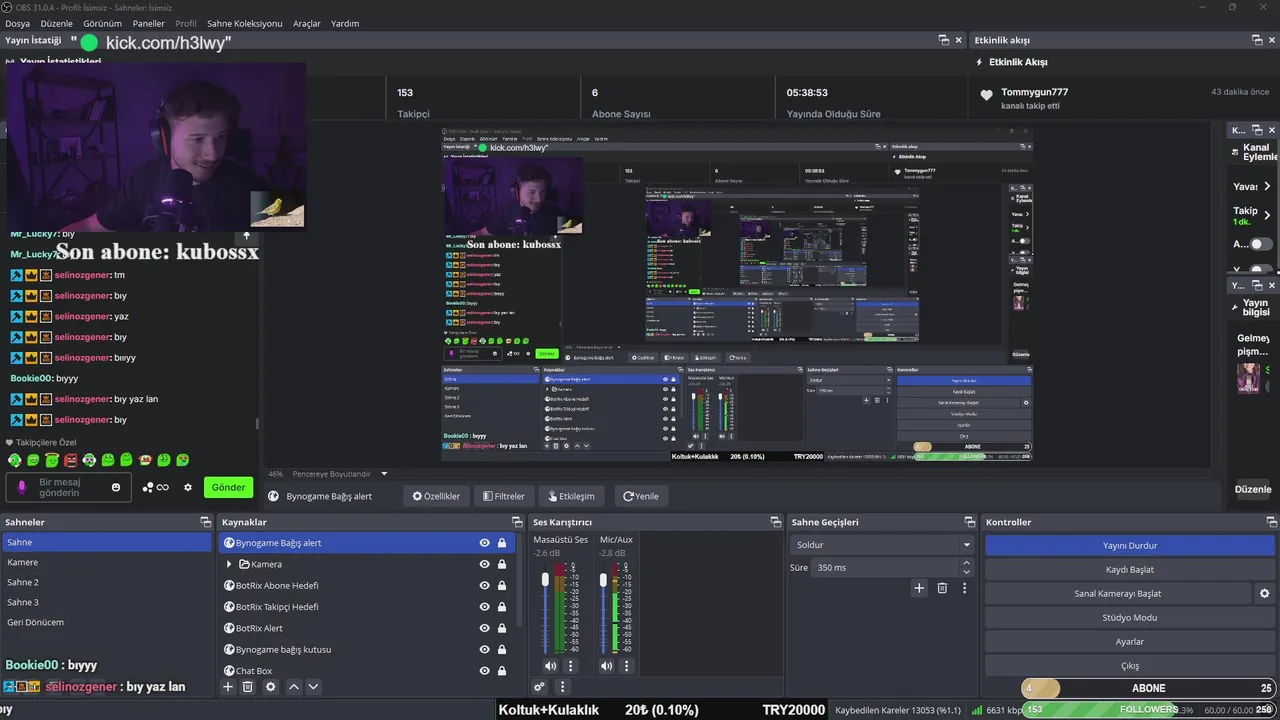Hide the BotRix Abone Hedefi source
This screenshot has height=720, width=1280.
484,586
